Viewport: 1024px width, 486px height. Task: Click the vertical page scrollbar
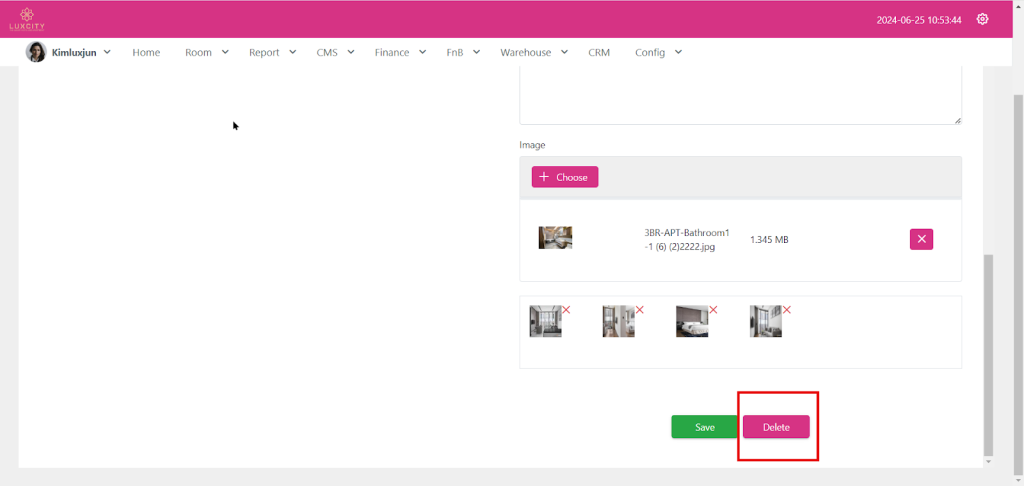pyautogui.click(x=989, y=350)
